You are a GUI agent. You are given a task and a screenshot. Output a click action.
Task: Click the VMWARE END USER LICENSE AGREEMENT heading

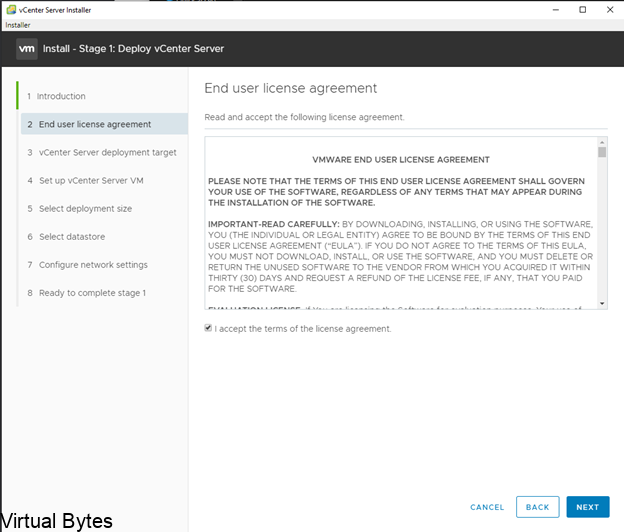point(401,160)
